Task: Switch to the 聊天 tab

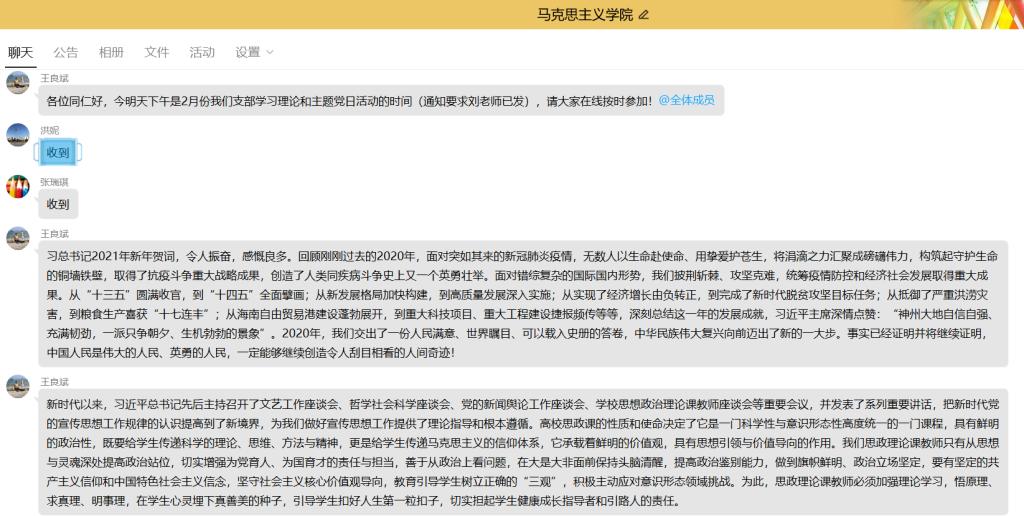Action: (20, 52)
